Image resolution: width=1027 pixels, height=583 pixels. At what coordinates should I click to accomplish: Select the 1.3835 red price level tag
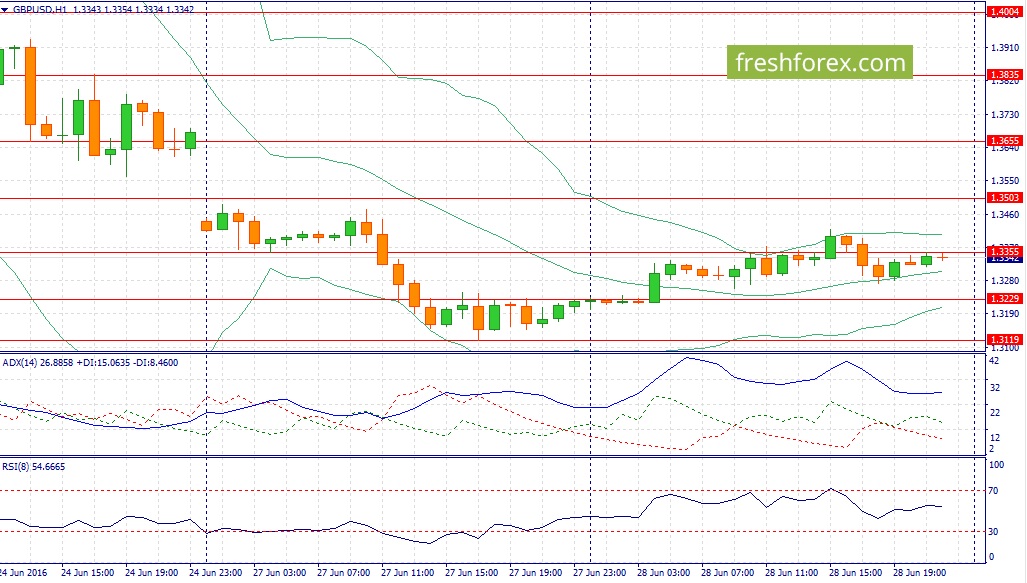[x=1003, y=74]
